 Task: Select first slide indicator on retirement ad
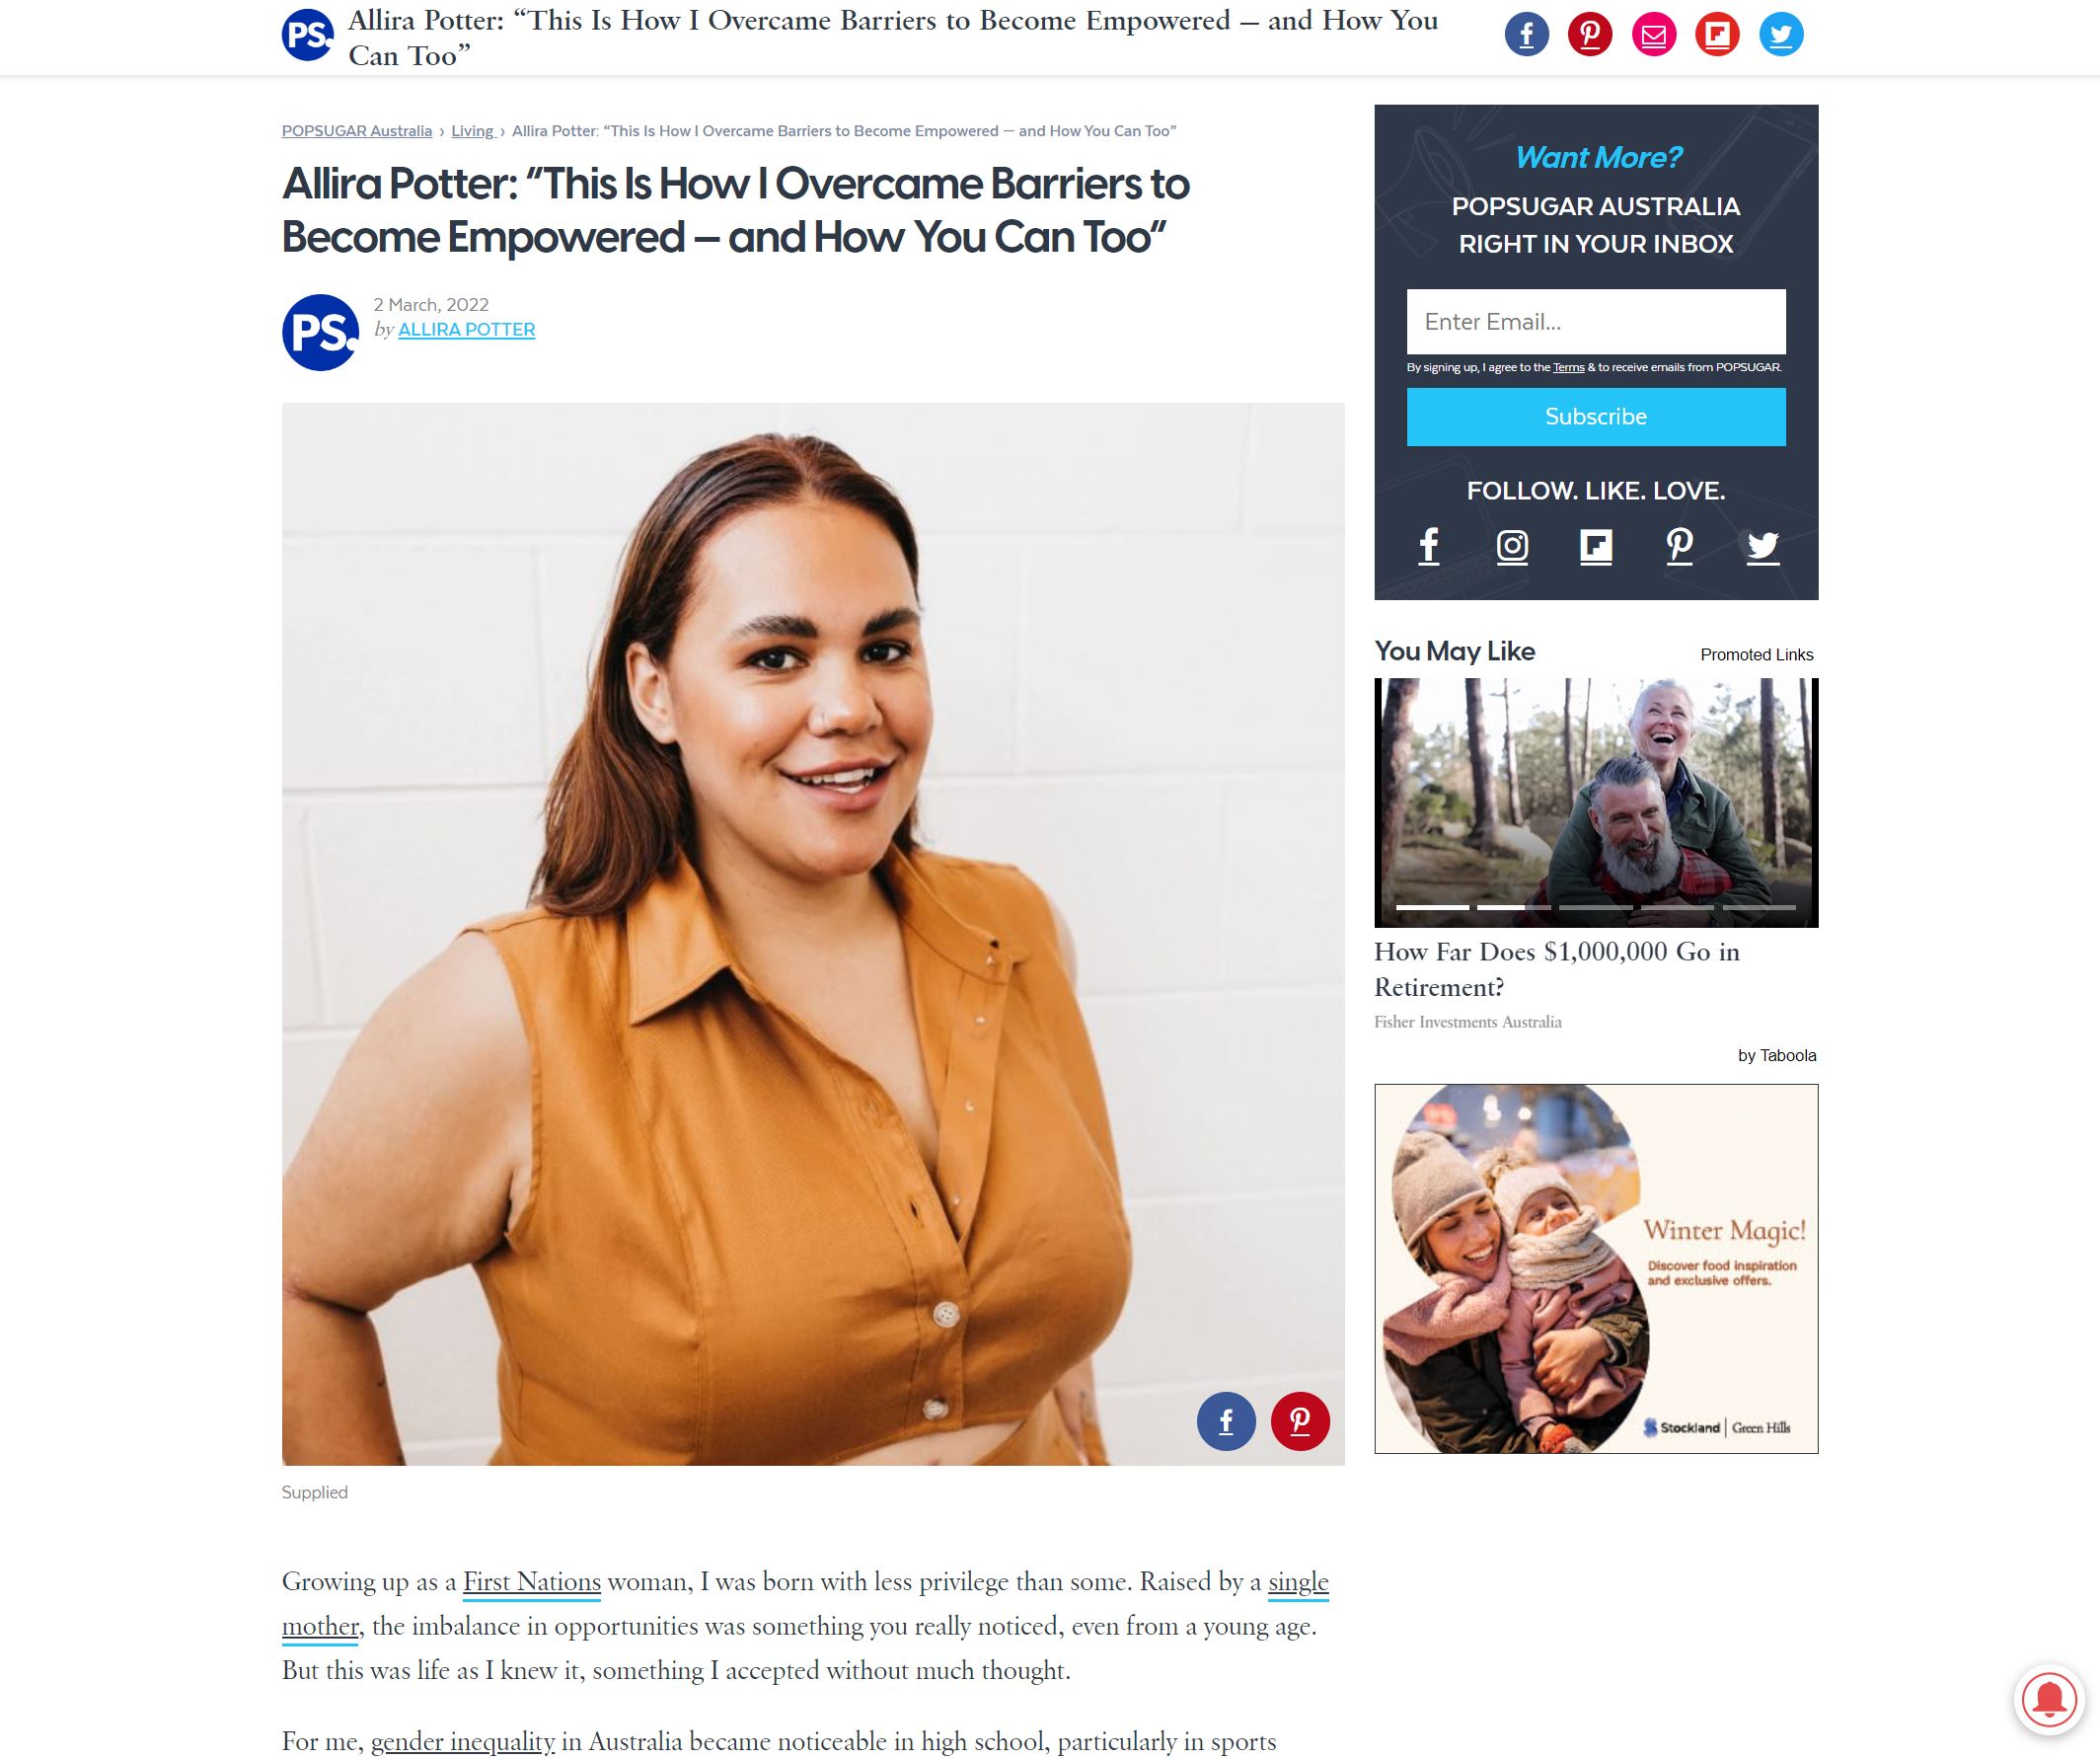click(x=1432, y=907)
